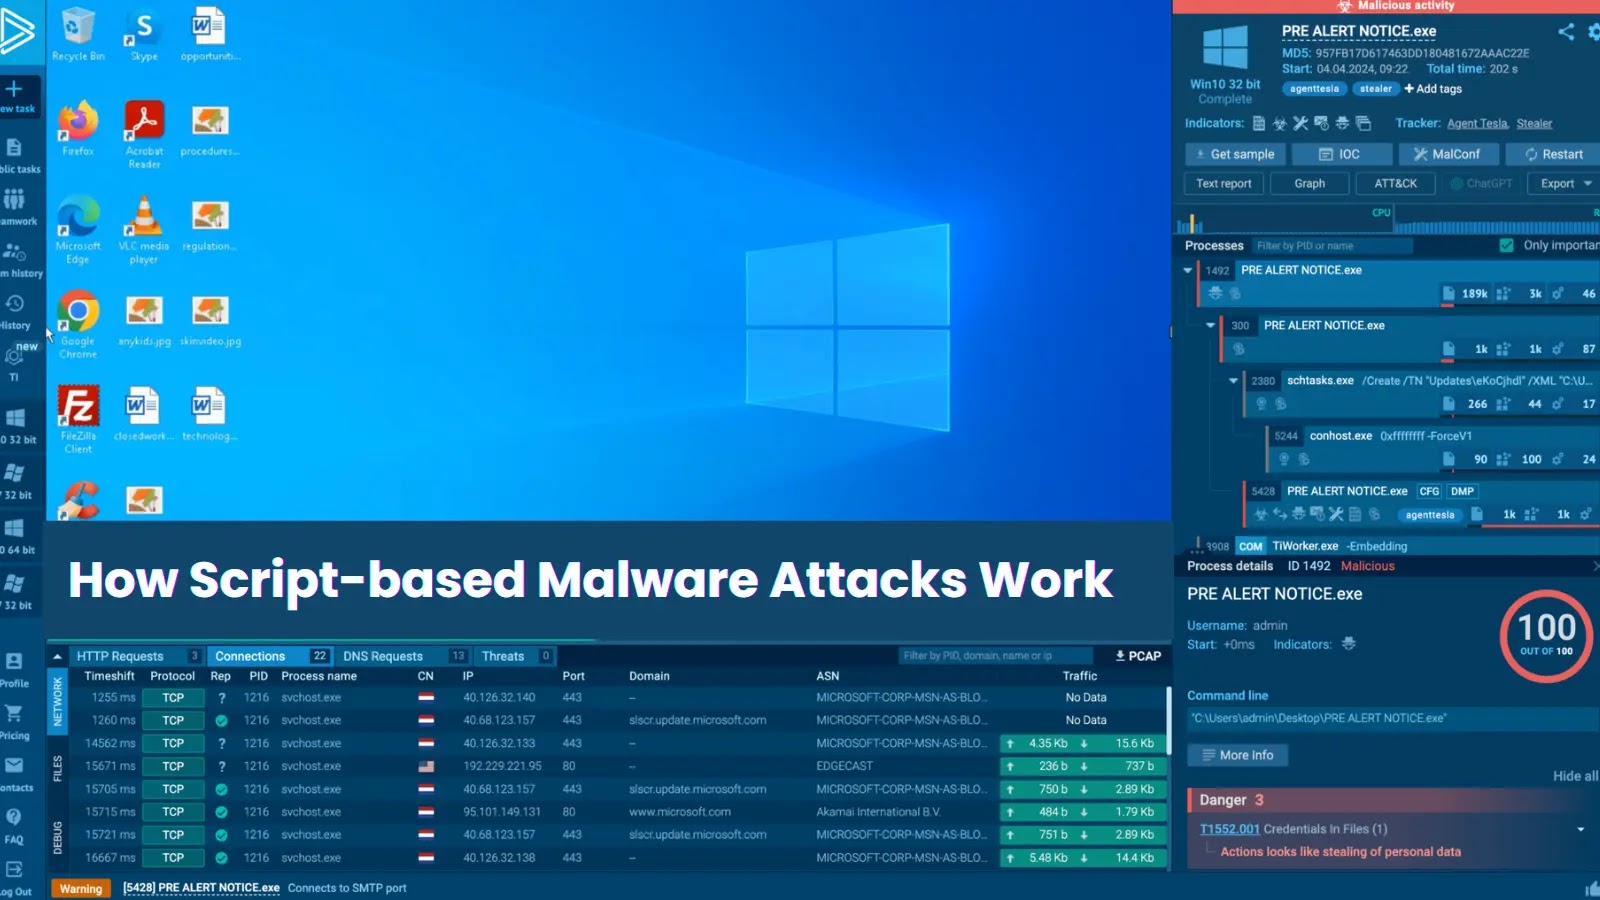Download the PCAP capture file

(x=1137, y=655)
